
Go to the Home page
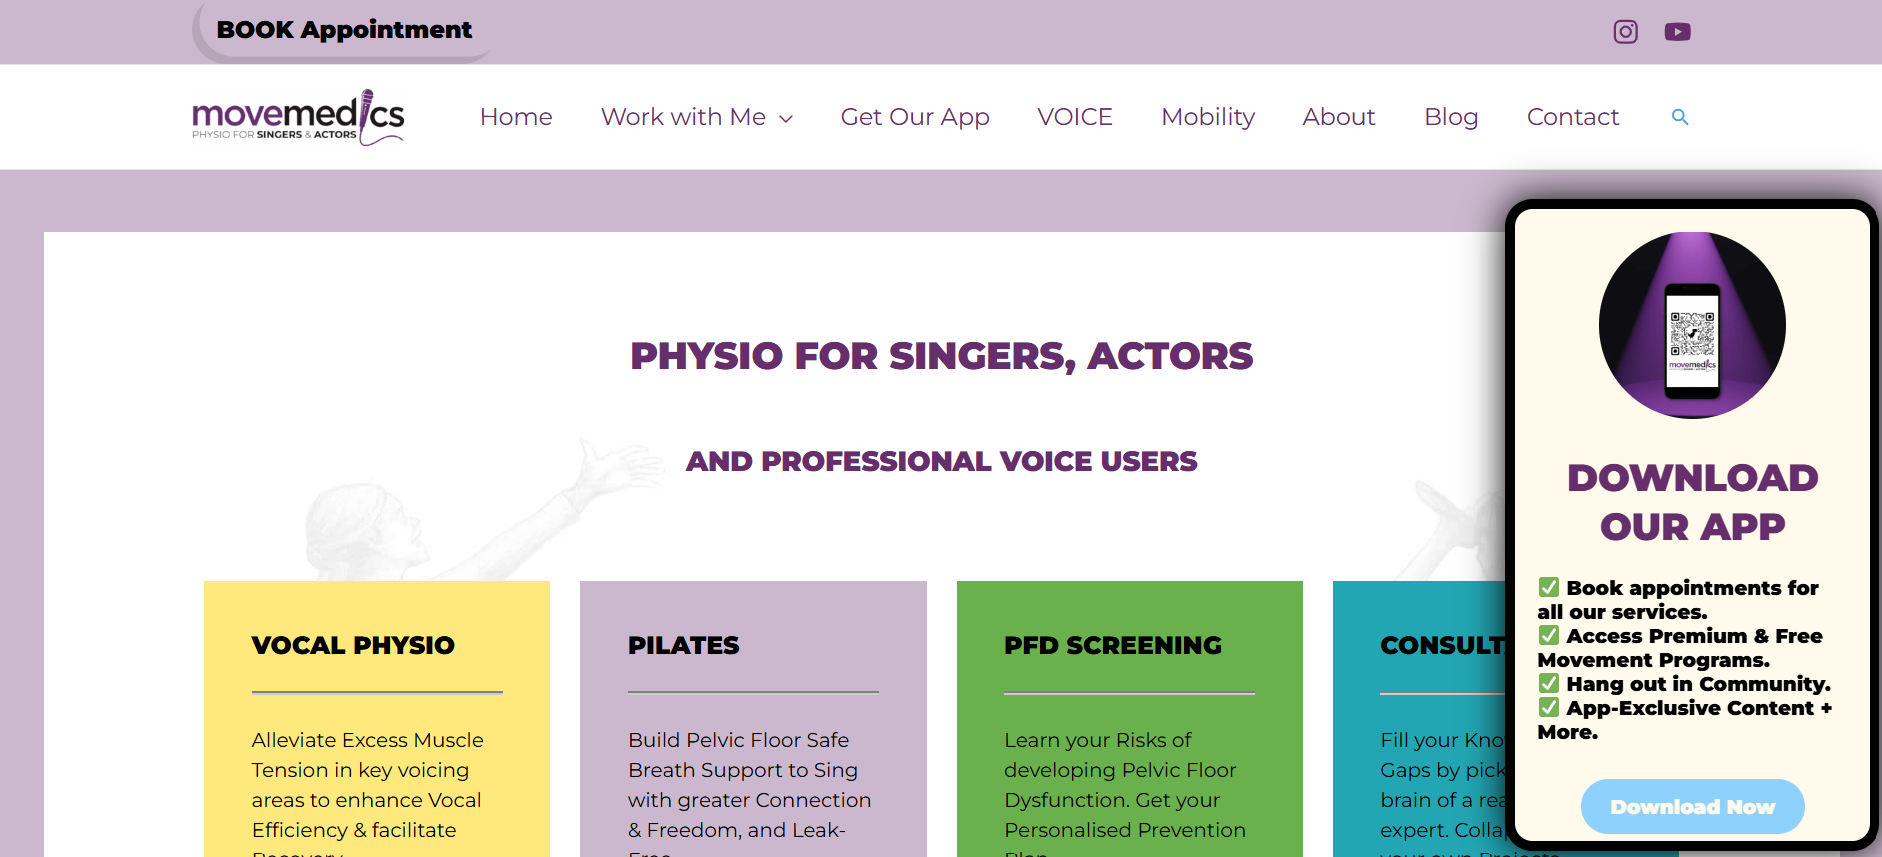[516, 117]
